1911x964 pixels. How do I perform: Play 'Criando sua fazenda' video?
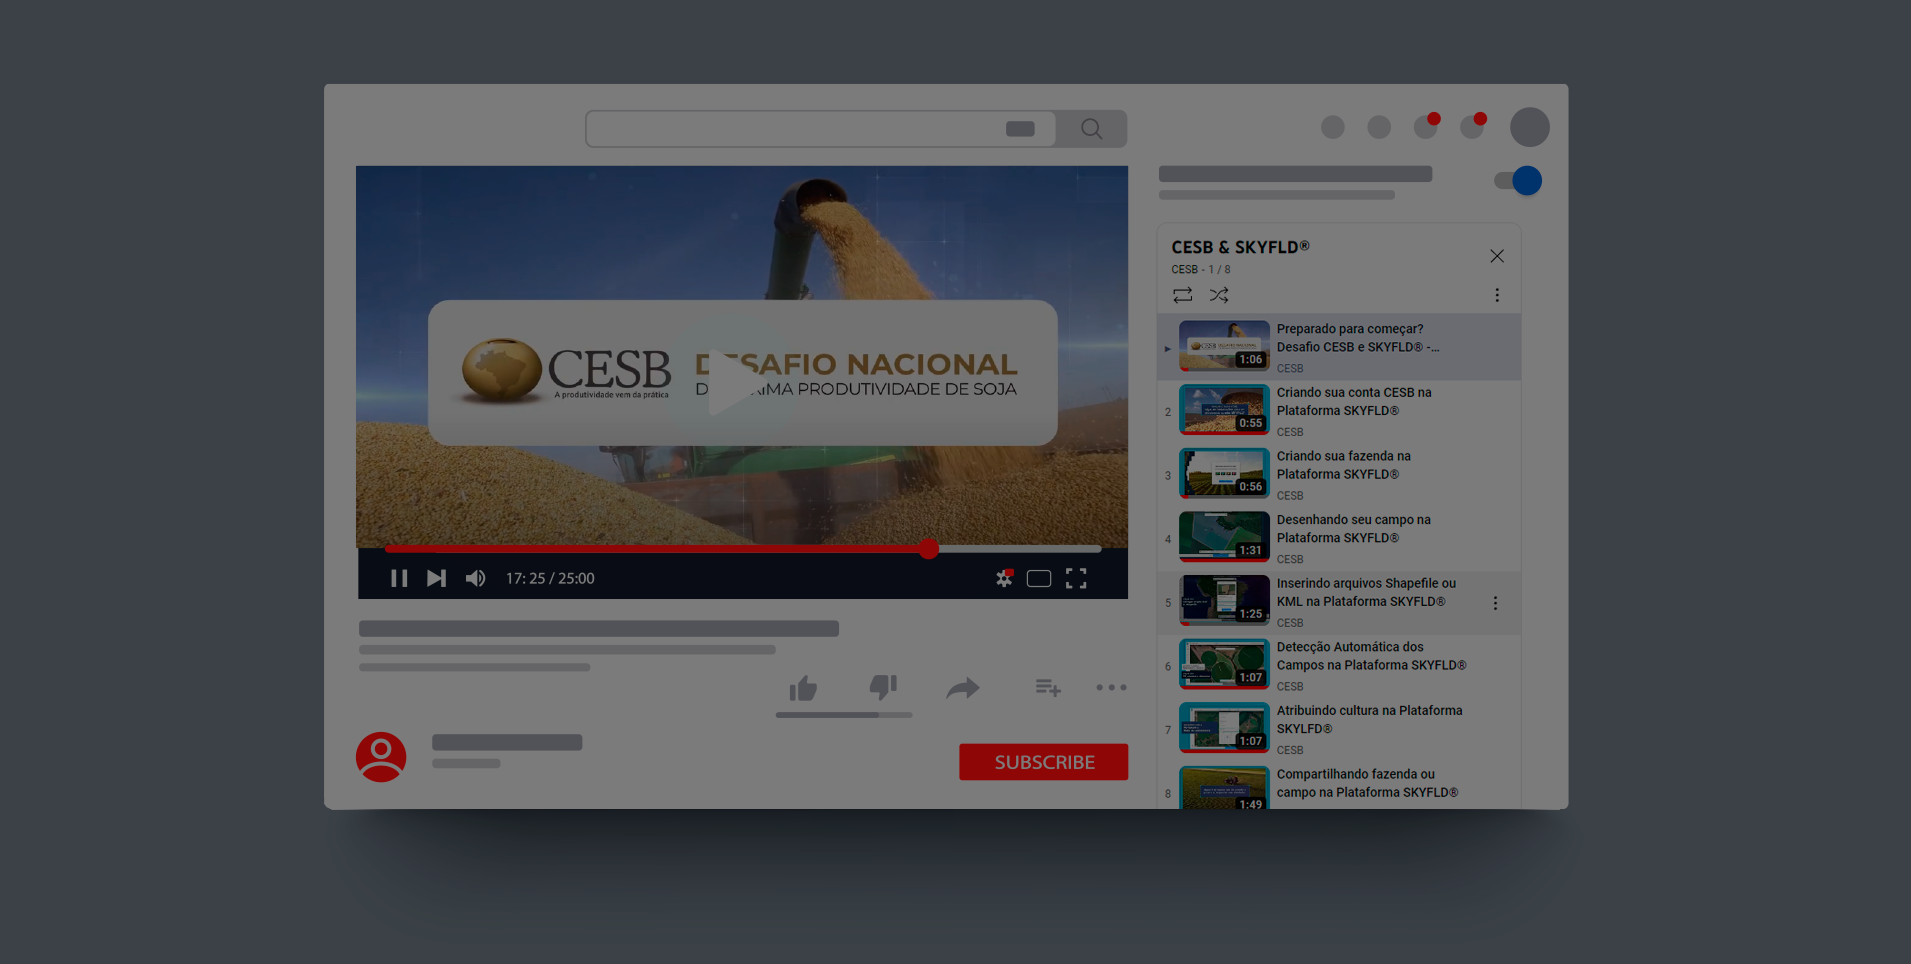coord(1339,475)
